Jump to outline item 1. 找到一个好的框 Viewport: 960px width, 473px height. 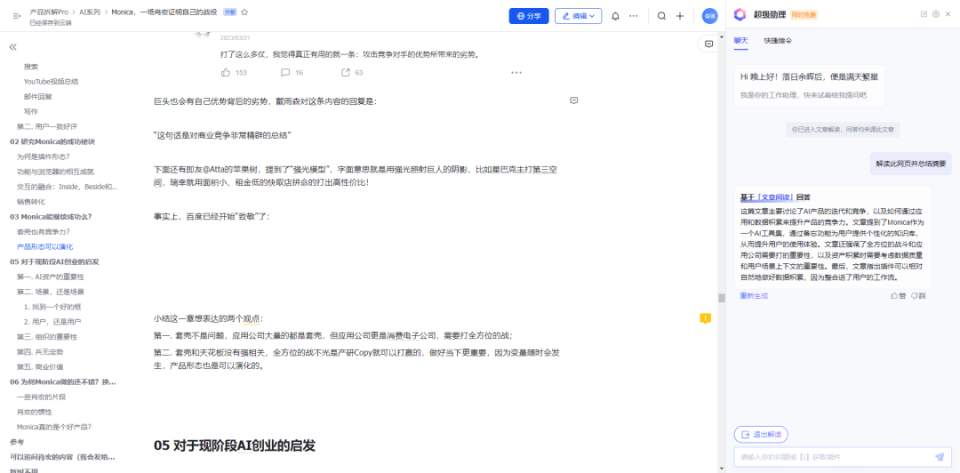click(x=53, y=307)
